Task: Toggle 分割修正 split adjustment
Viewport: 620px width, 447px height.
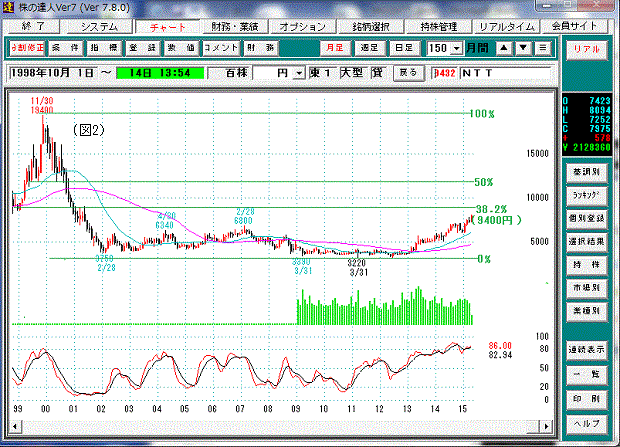Action: coord(27,48)
